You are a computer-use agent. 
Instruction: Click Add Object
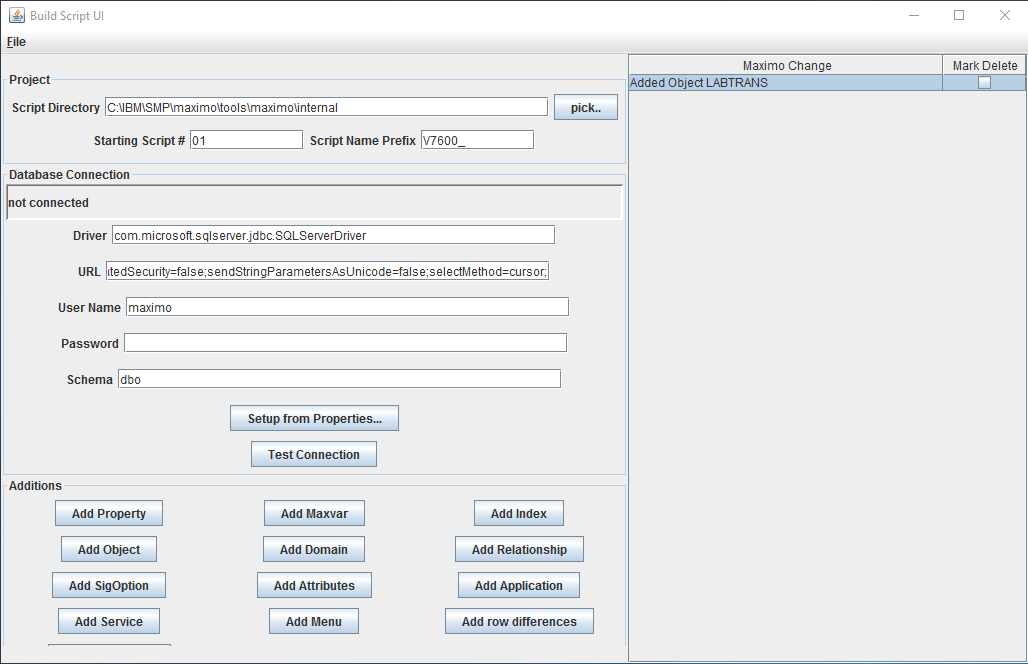point(108,549)
